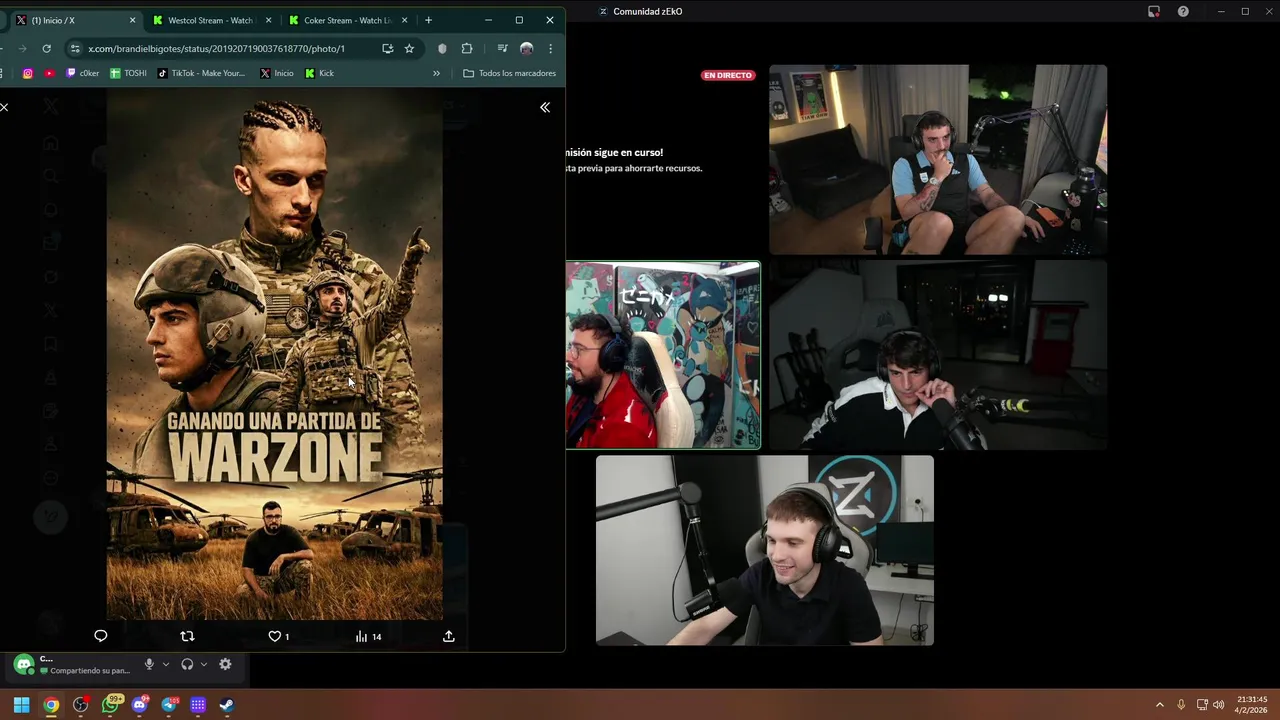The width and height of the screenshot is (1280, 720).
Task: Open view analytics showing 14 views
Action: [368, 636]
